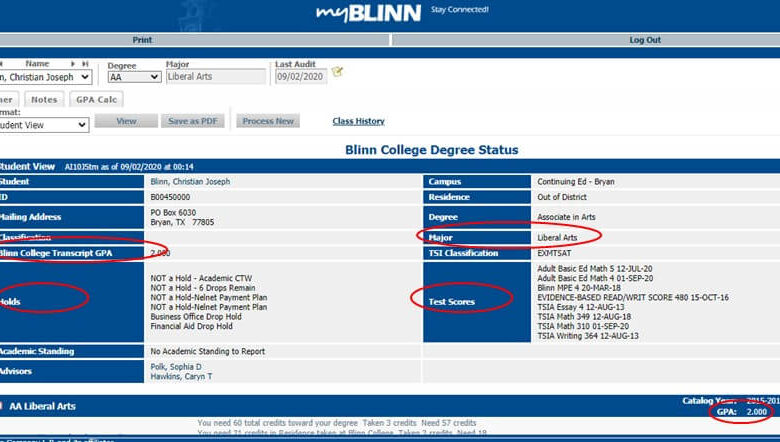780x442 pixels.
Task: Click NOT a Hold - 6 Drops Remain
Action: point(203,288)
